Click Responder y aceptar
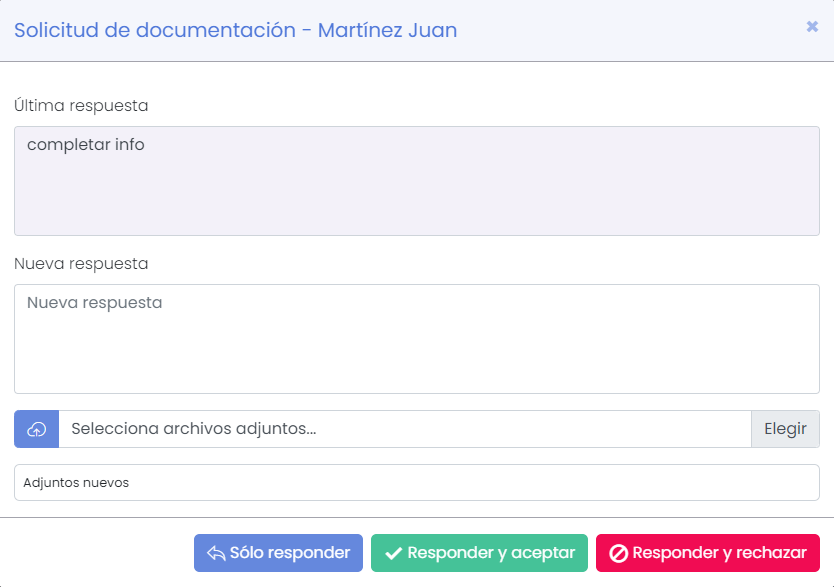Viewport: 834px width, 587px height. click(479, 551)
